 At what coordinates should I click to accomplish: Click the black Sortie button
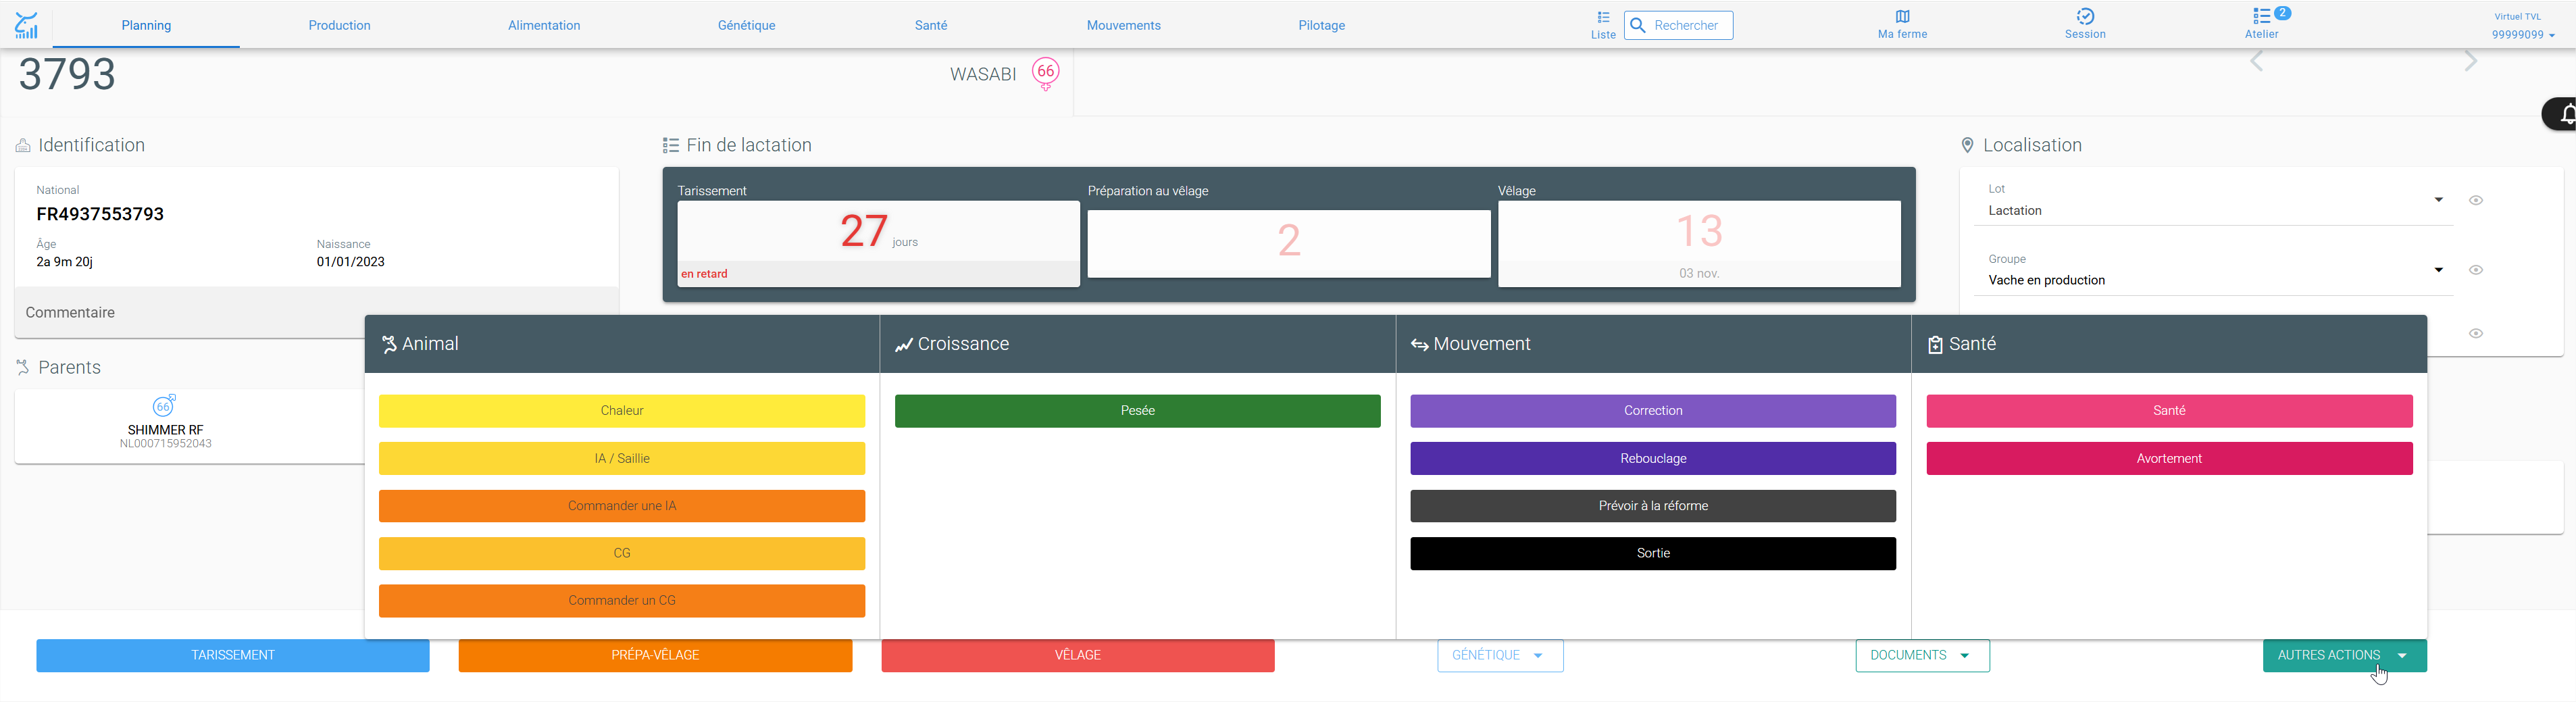1653,553
